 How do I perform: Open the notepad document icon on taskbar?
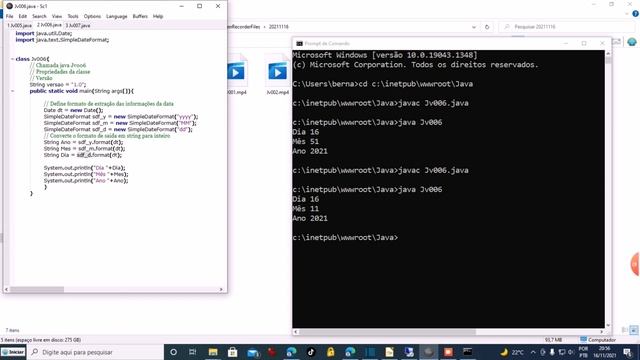coord(389,352)
